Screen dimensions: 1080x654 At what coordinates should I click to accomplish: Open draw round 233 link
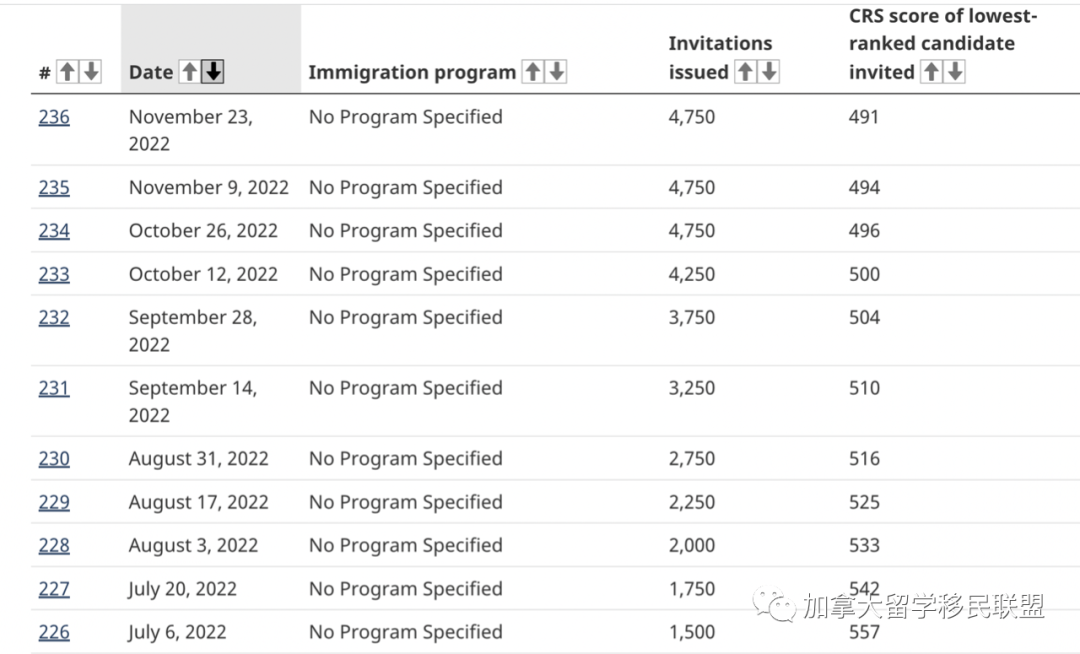point(54,274)
